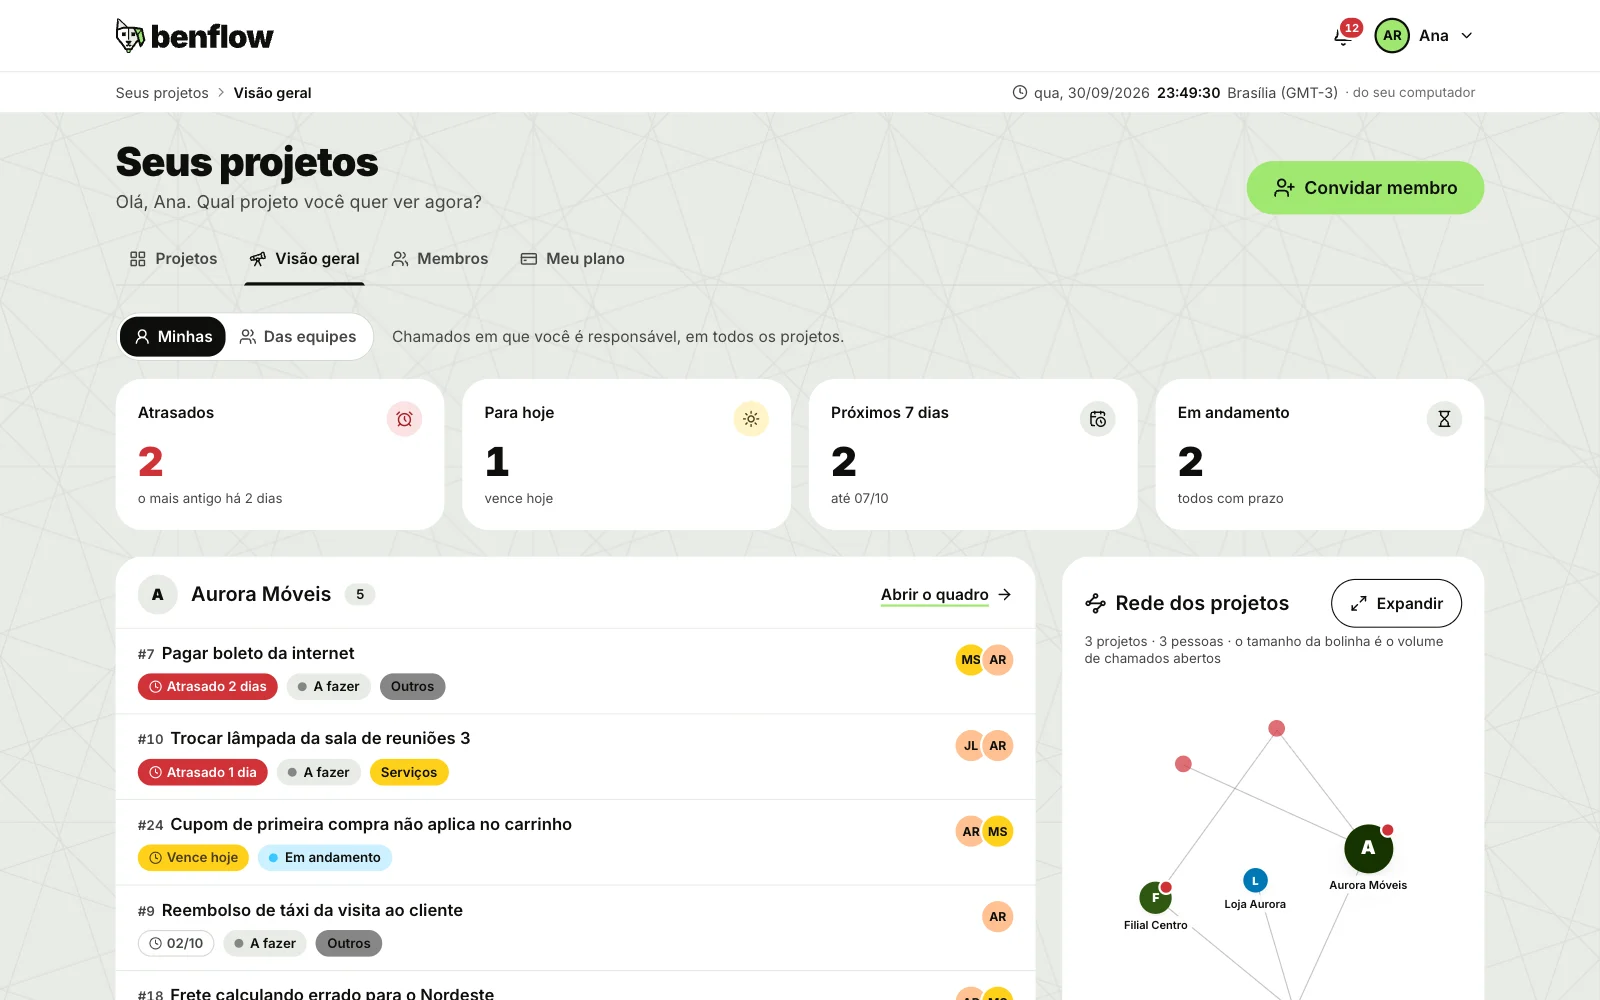This screenshot has width=1600, height=1000.
Task: Click the alarm clock icon on Atrasados card
Action: 404,419
